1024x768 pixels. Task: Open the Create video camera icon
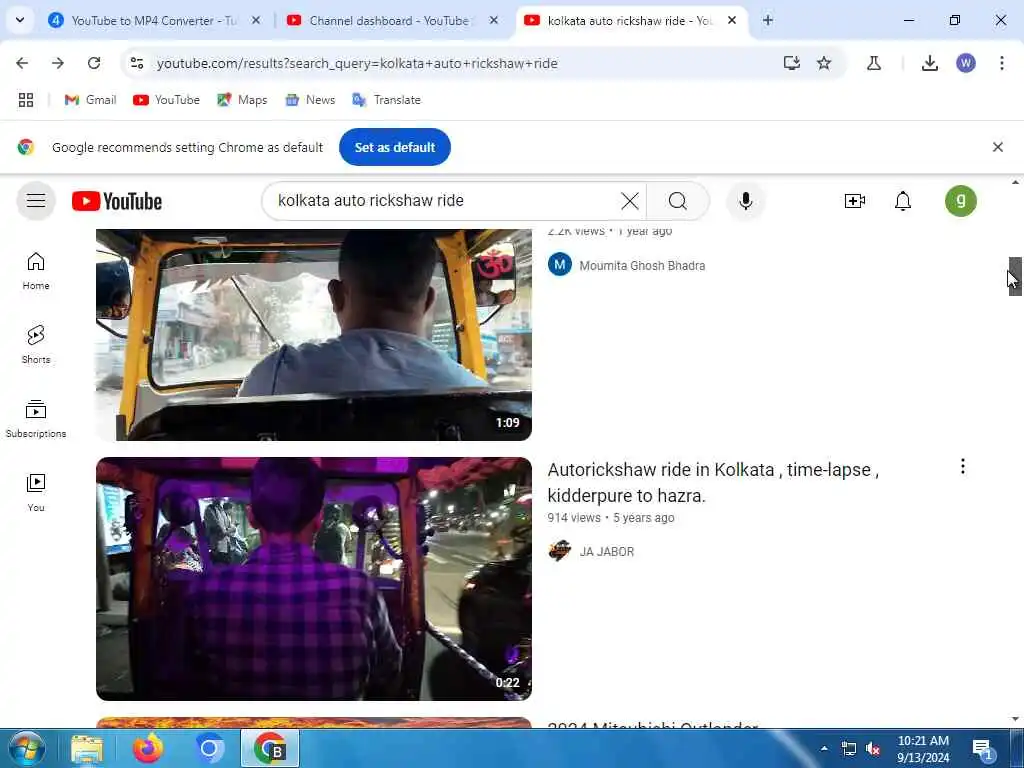[x=854, y=201]
